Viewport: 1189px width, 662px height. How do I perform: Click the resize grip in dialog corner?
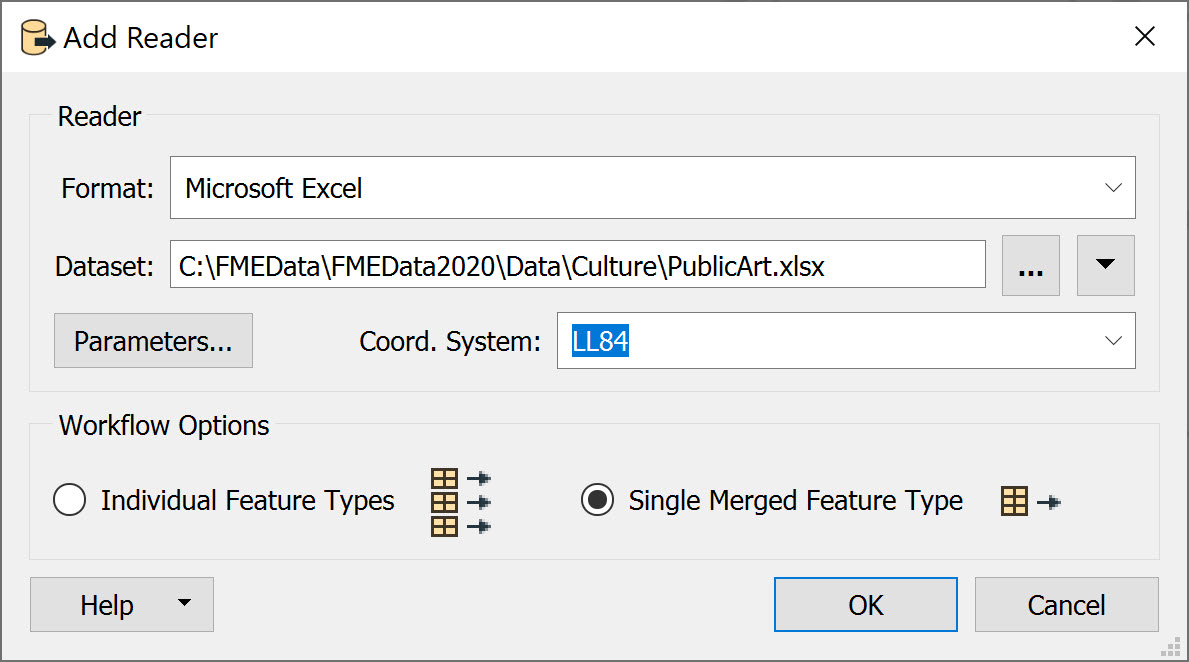(1172, 647)
